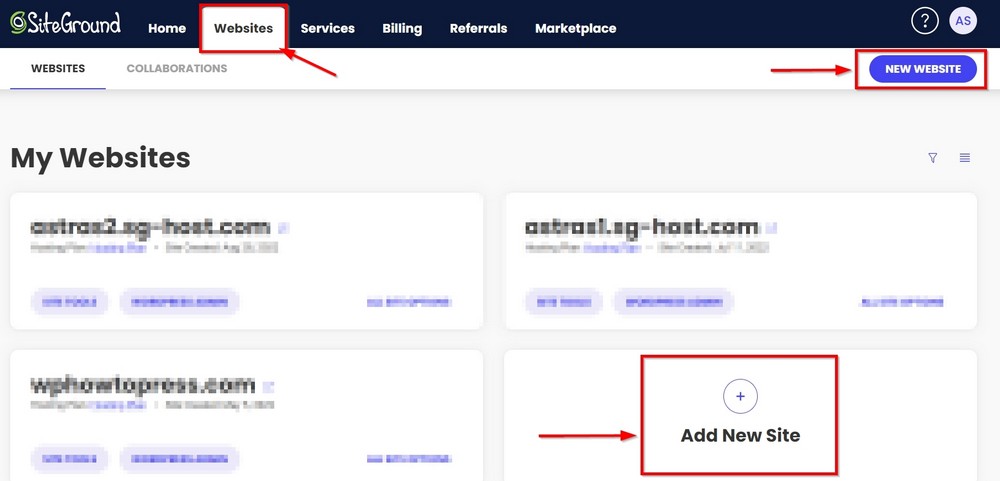The width and height of the screenshot is (1000, 481).
Task: Click the plus circle icon to add site
Action: (740, 396)
